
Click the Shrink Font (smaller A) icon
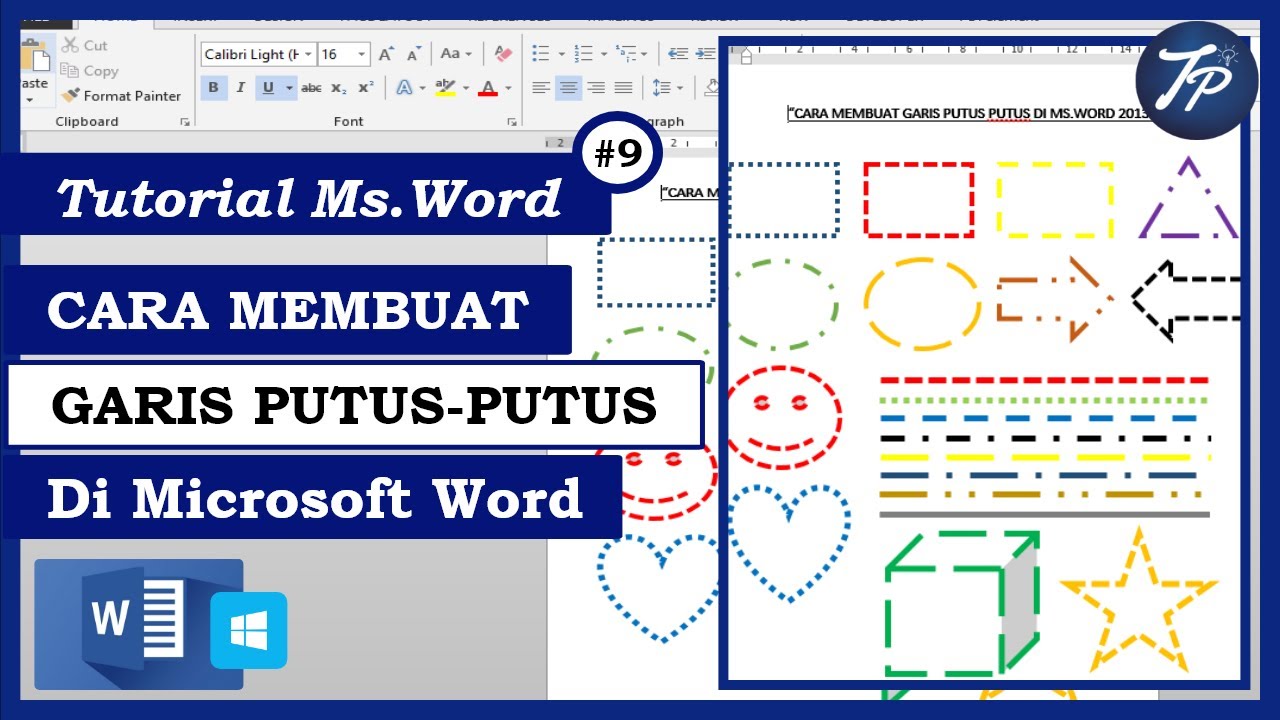point(414,54)
